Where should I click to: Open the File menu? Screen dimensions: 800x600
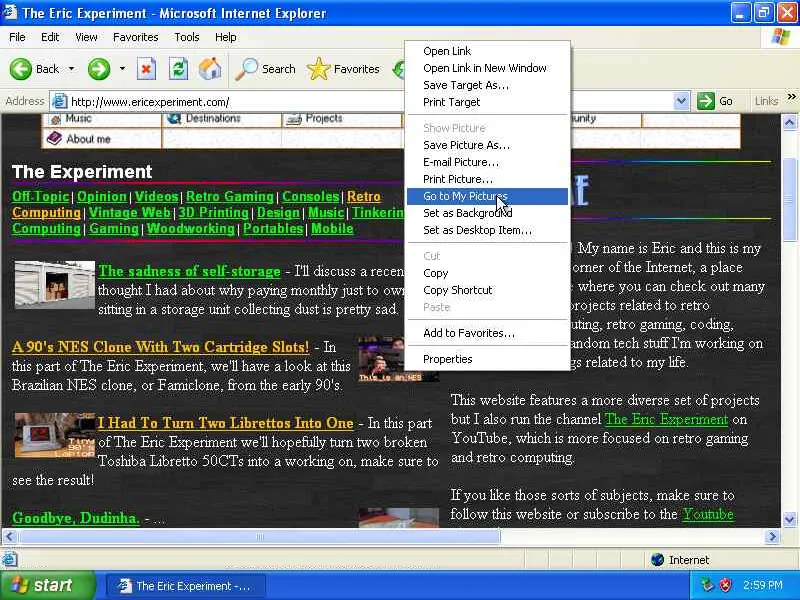17,37
